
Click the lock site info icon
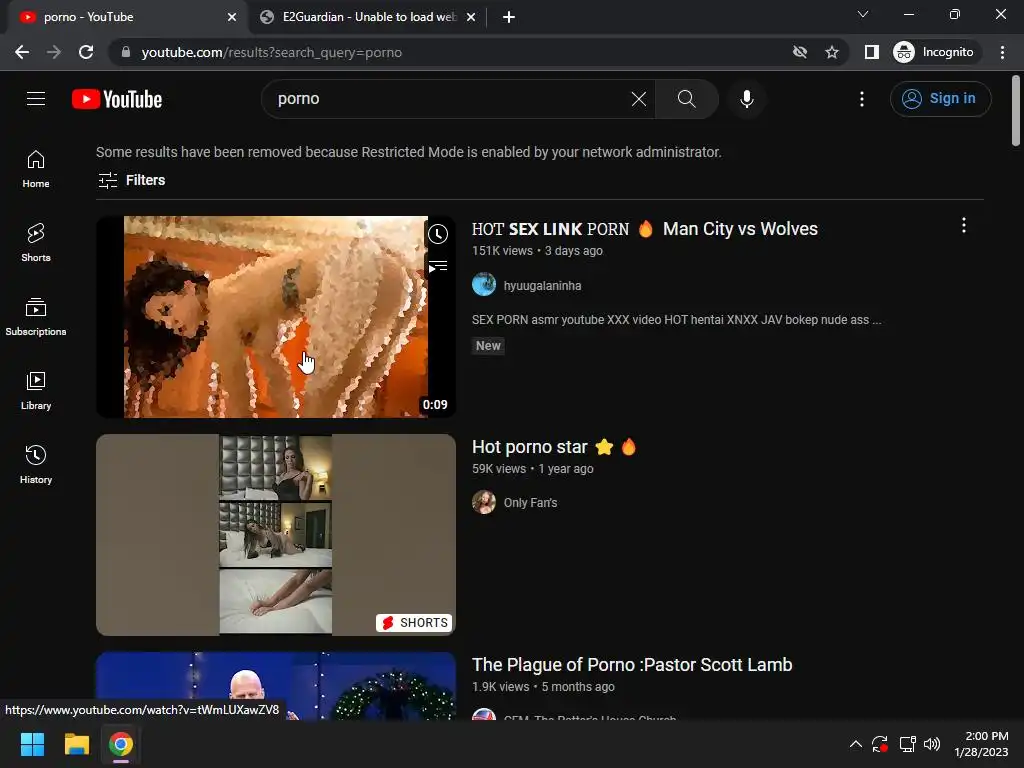pyautogui.click(x=126, y=52)
